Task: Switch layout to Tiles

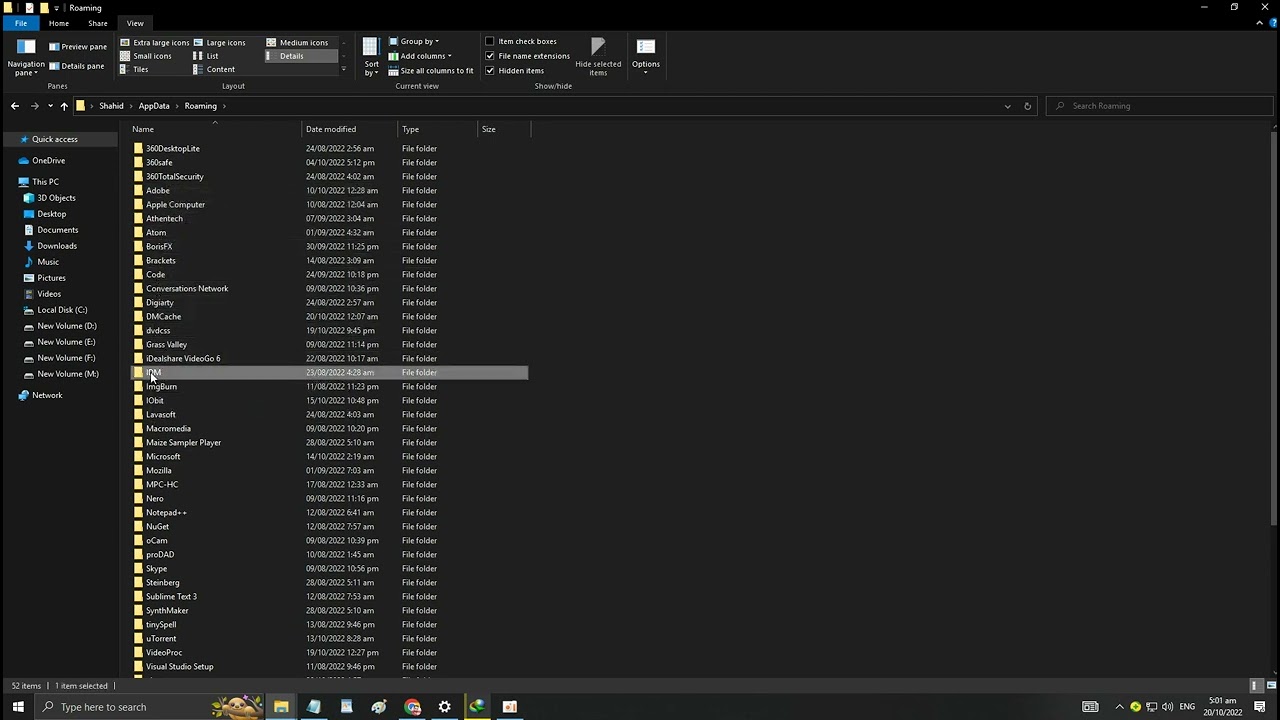Action: (x=135, y=69)
